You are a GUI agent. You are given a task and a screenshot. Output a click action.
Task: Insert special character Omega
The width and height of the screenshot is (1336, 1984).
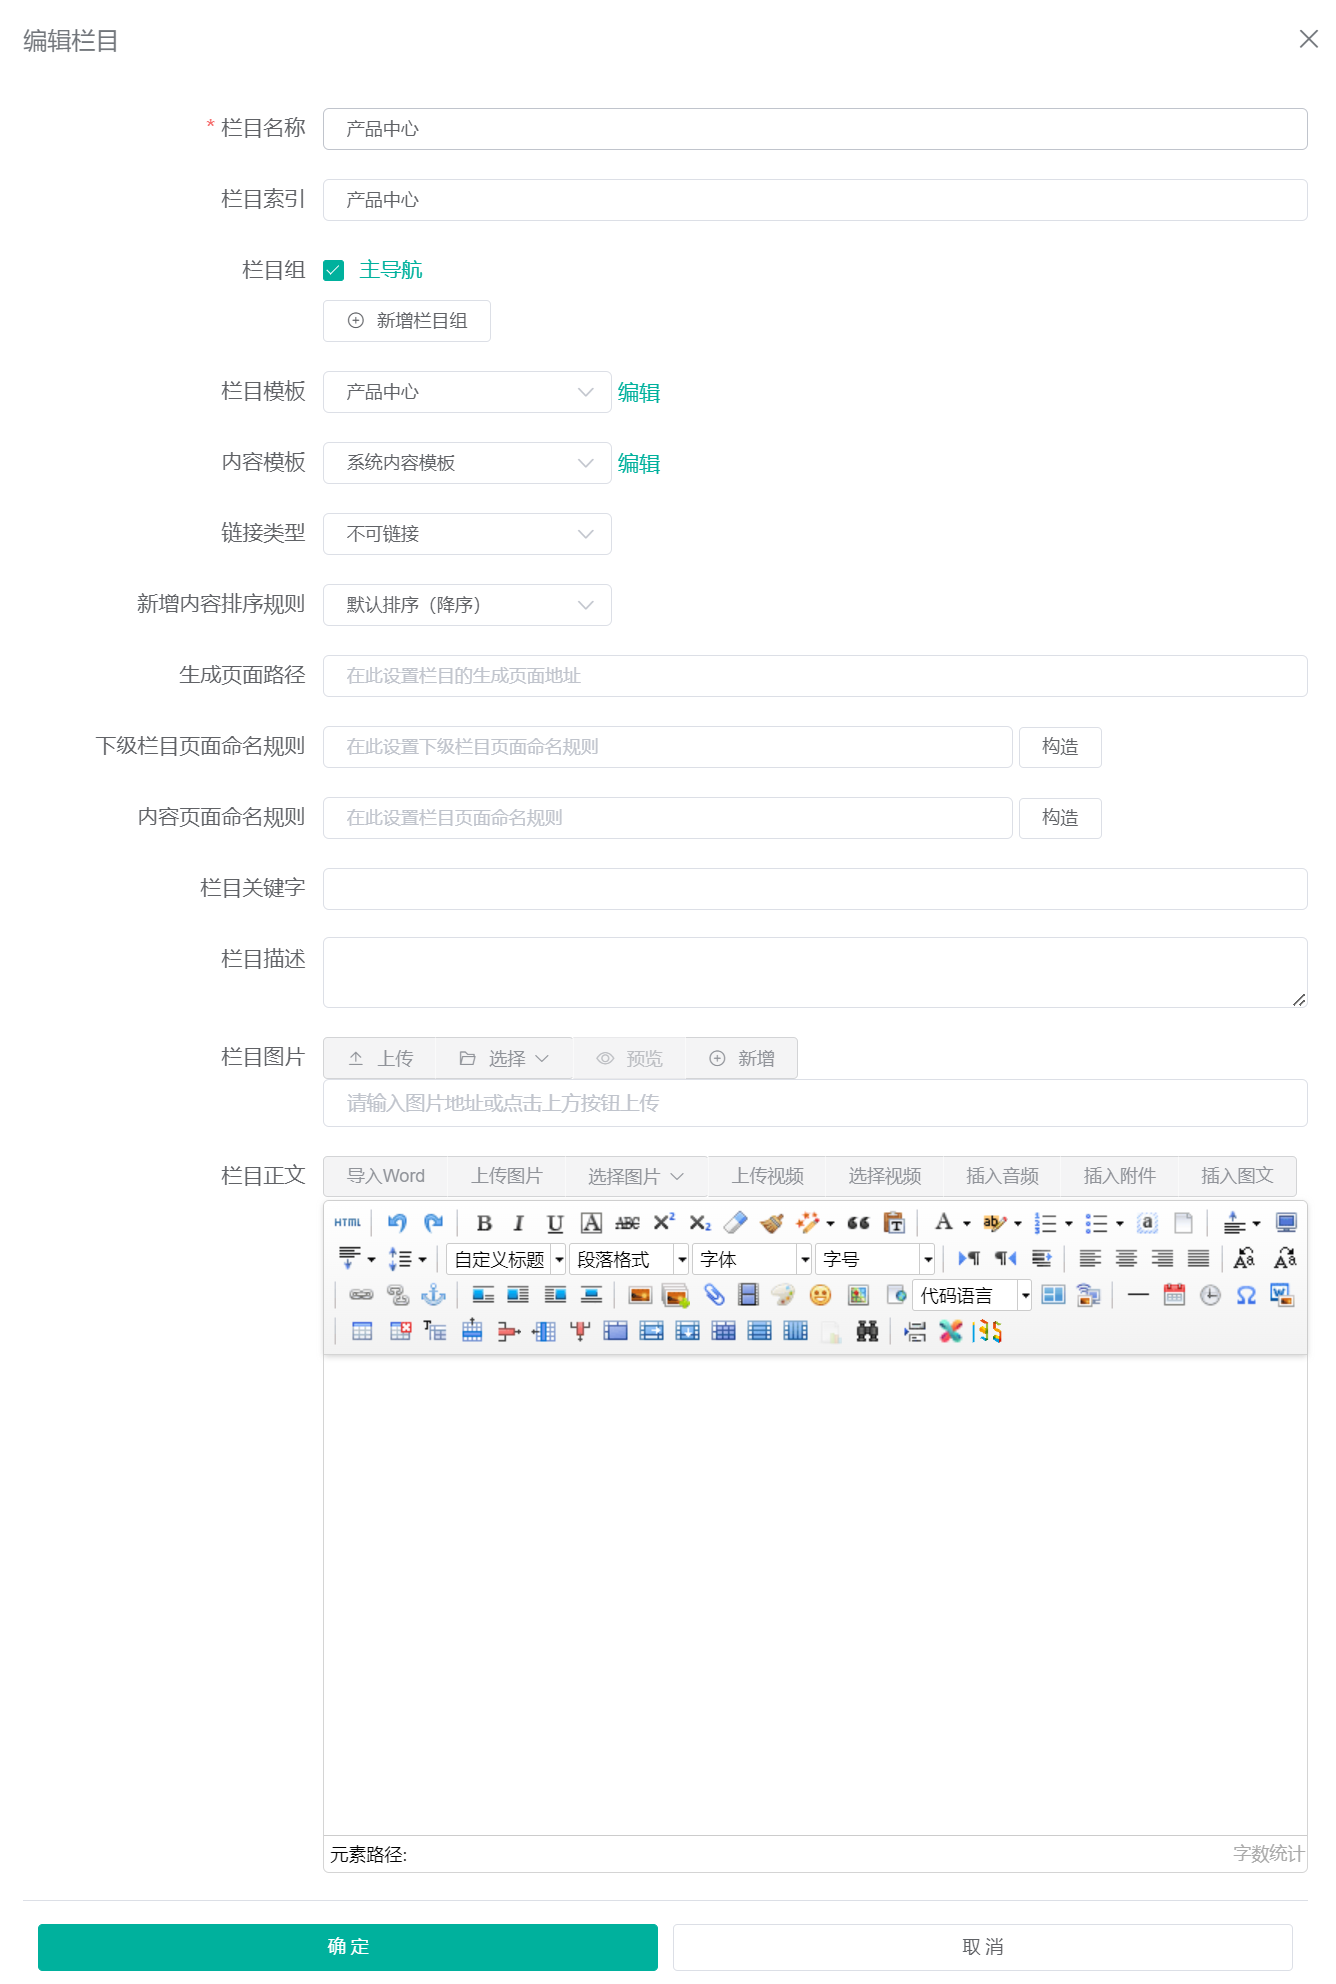pos(1246,1295)
